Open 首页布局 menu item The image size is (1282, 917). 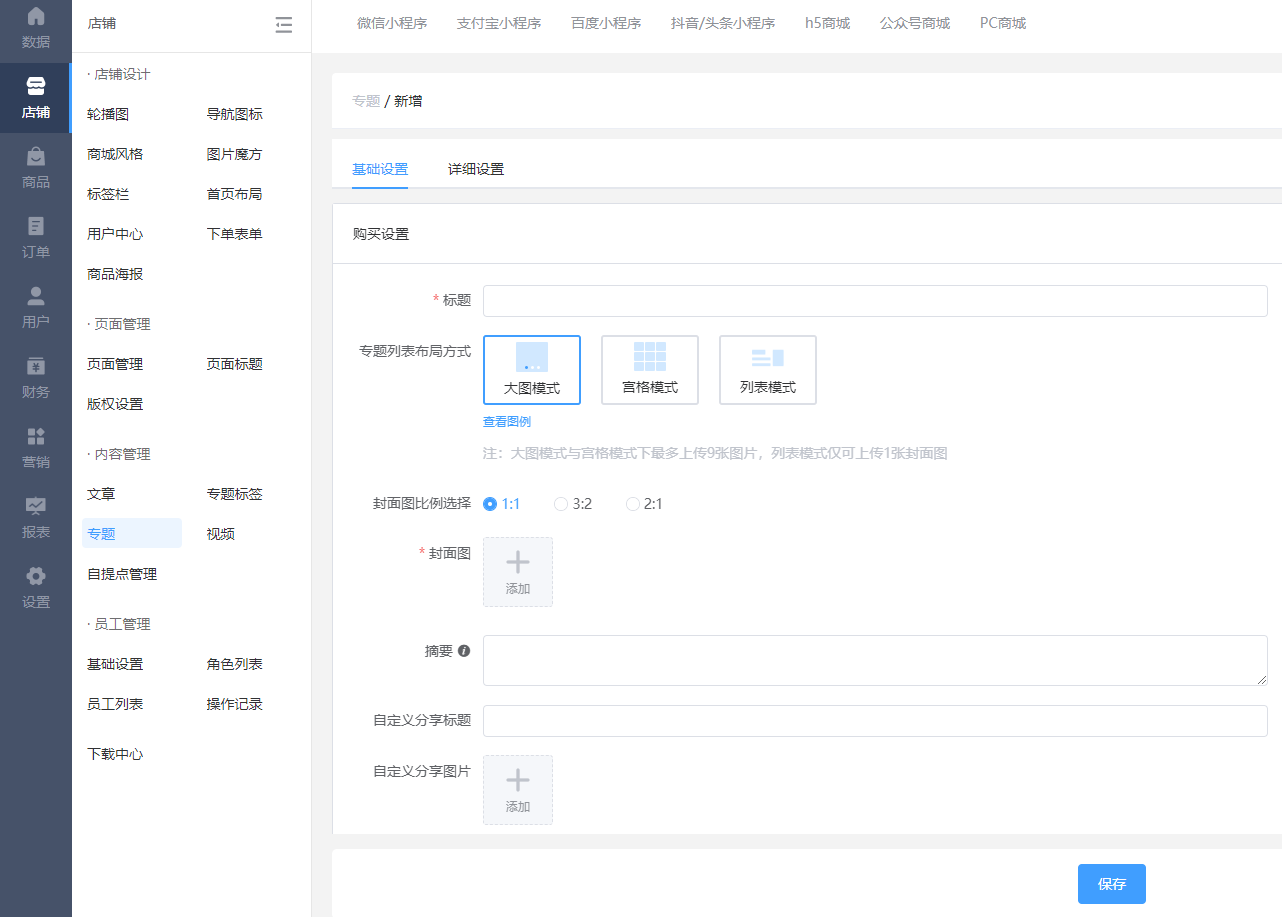coord(235,194)
